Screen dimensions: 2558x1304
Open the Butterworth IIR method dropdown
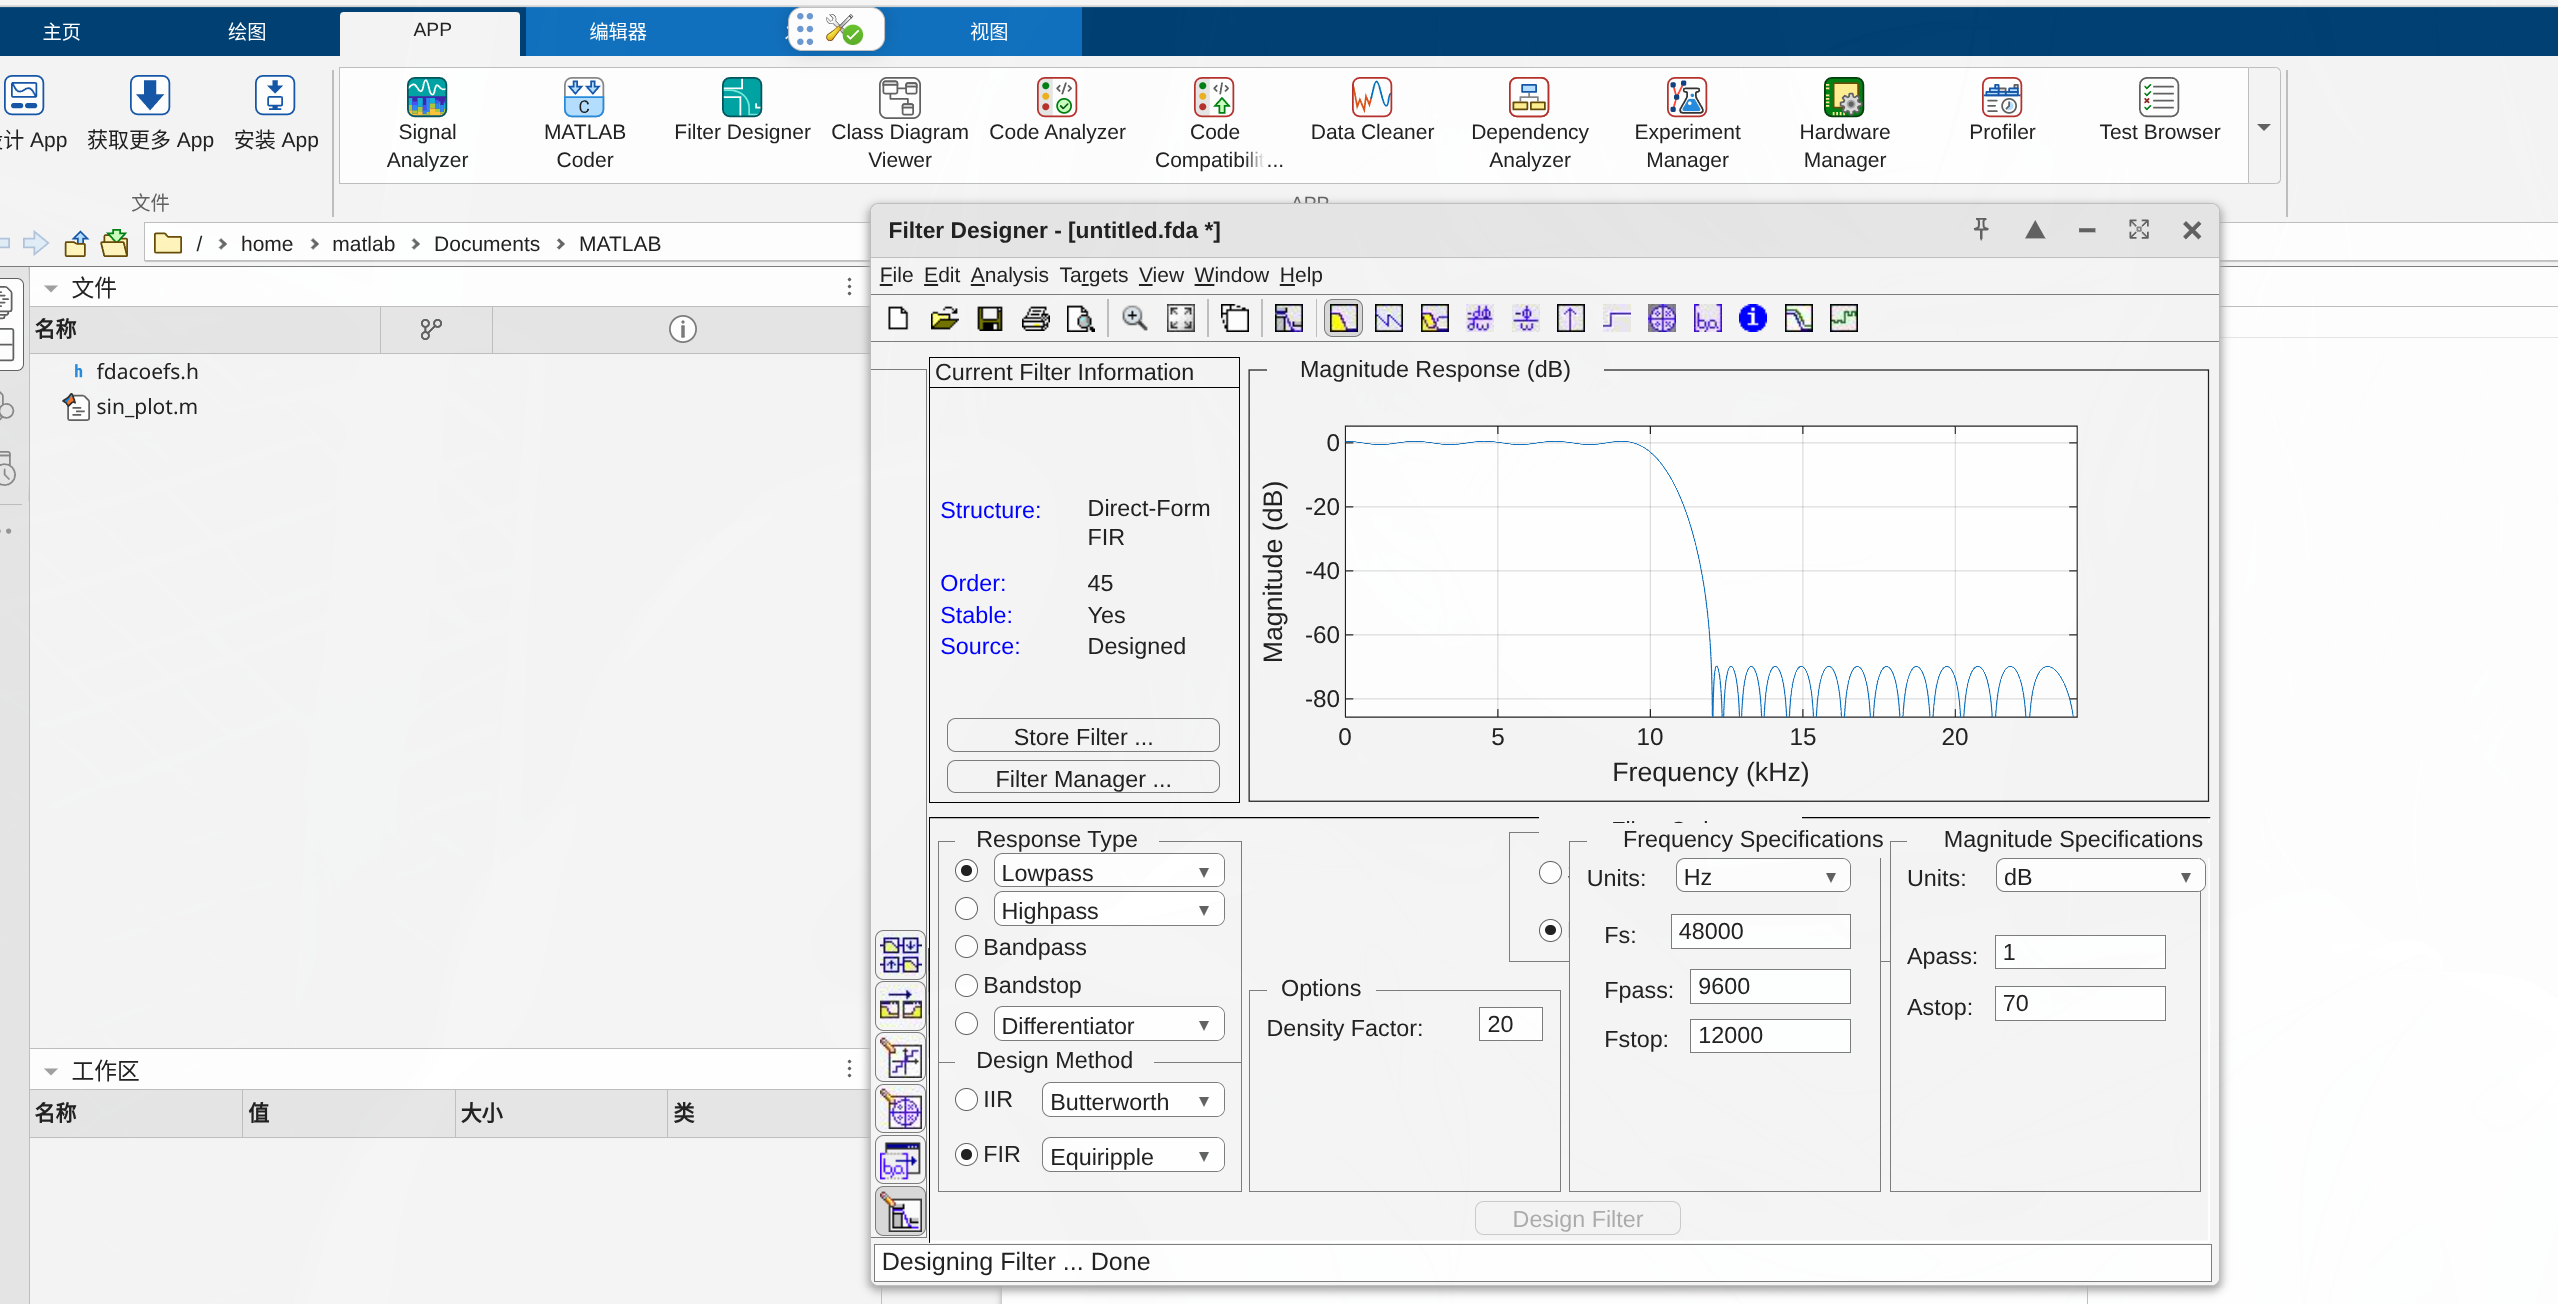[x=1133, y=1101]
